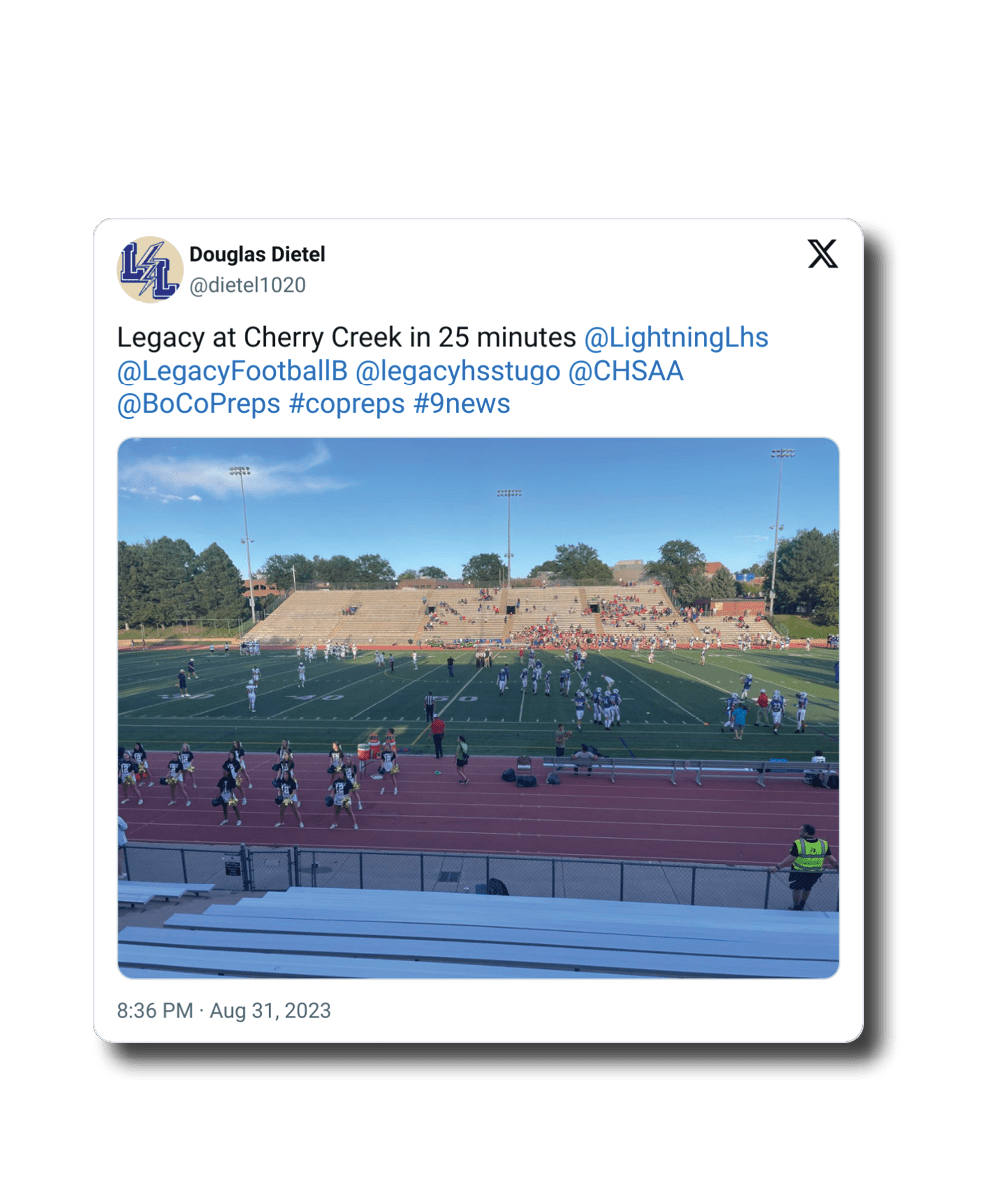Image resolution: width=996 pixels, height=1177 pixels.
Task: Open the @BoCoPreps mention
Action: [x=199, y=404]
